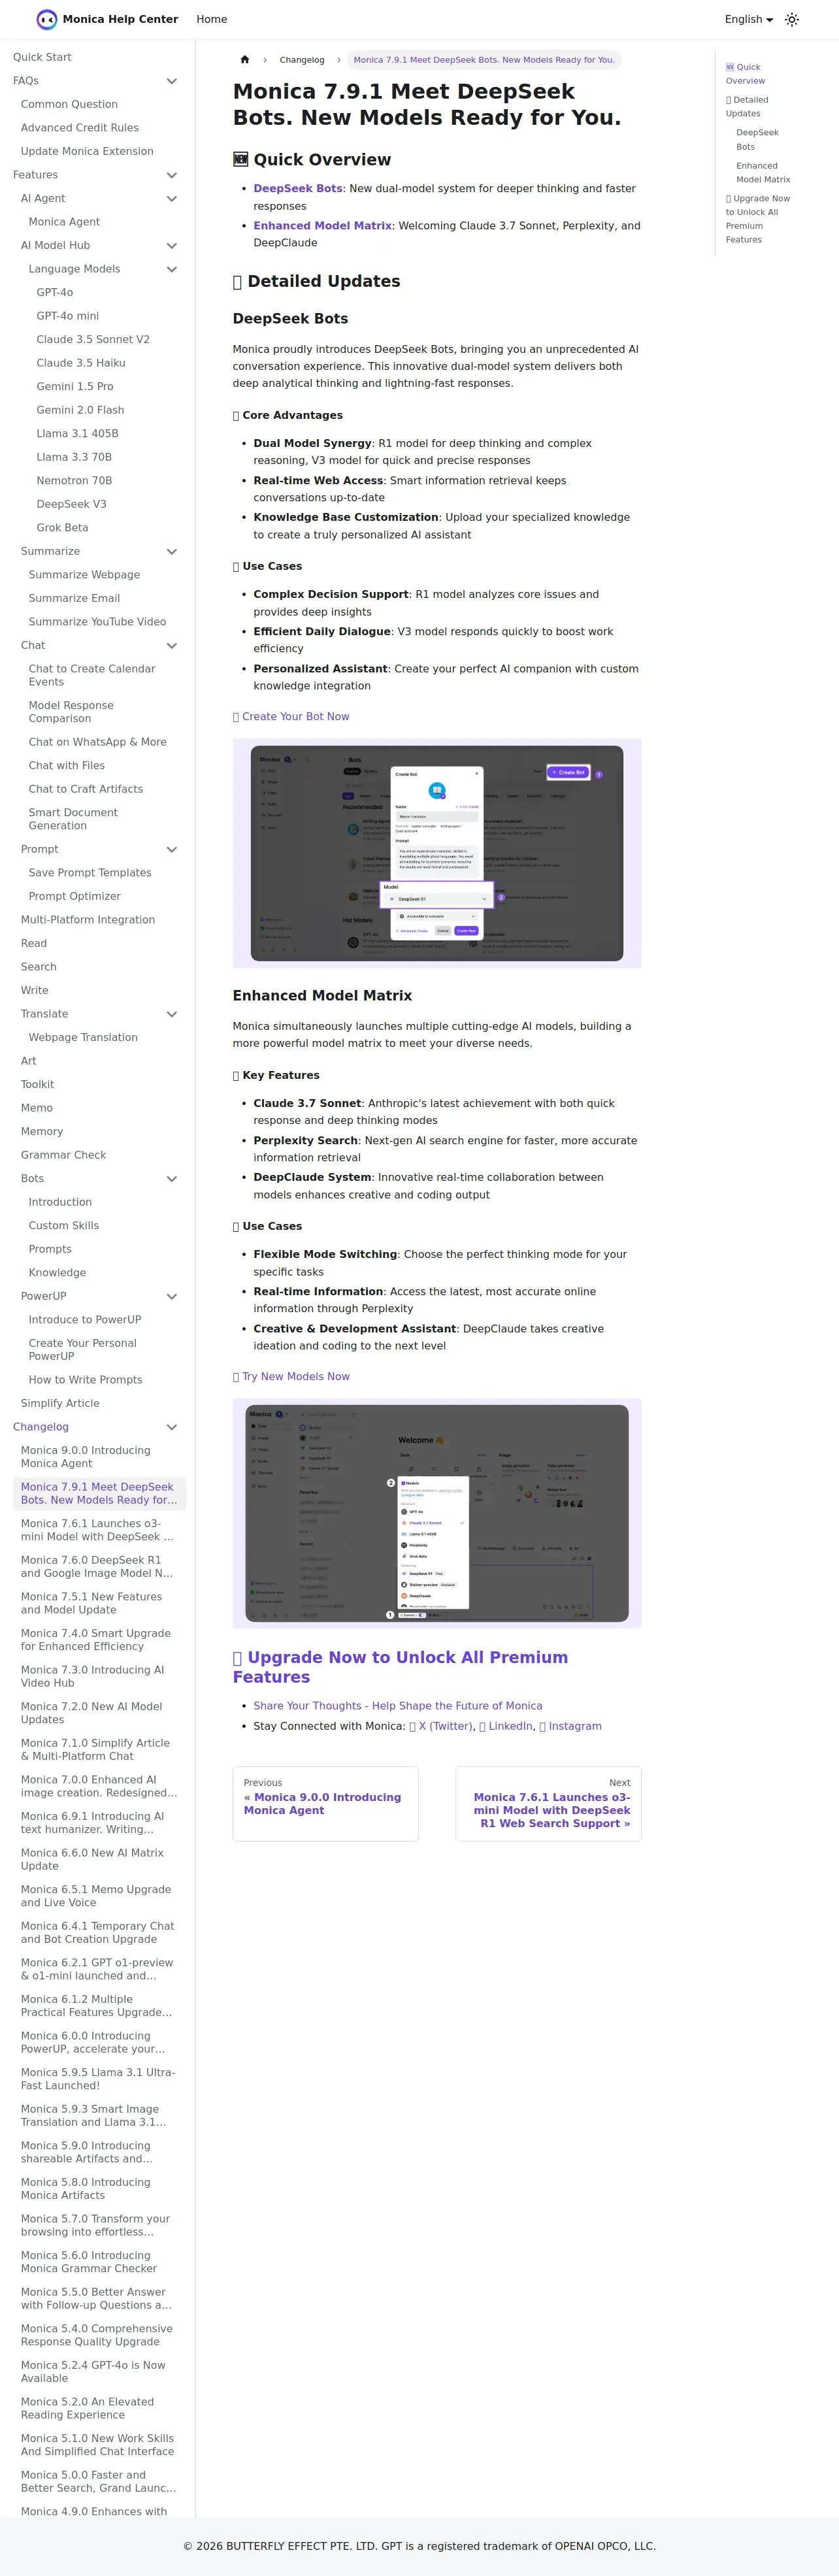This screenshot has width=839, height=2576.
Task: Open Grammar Check page
Action: 63,1155
